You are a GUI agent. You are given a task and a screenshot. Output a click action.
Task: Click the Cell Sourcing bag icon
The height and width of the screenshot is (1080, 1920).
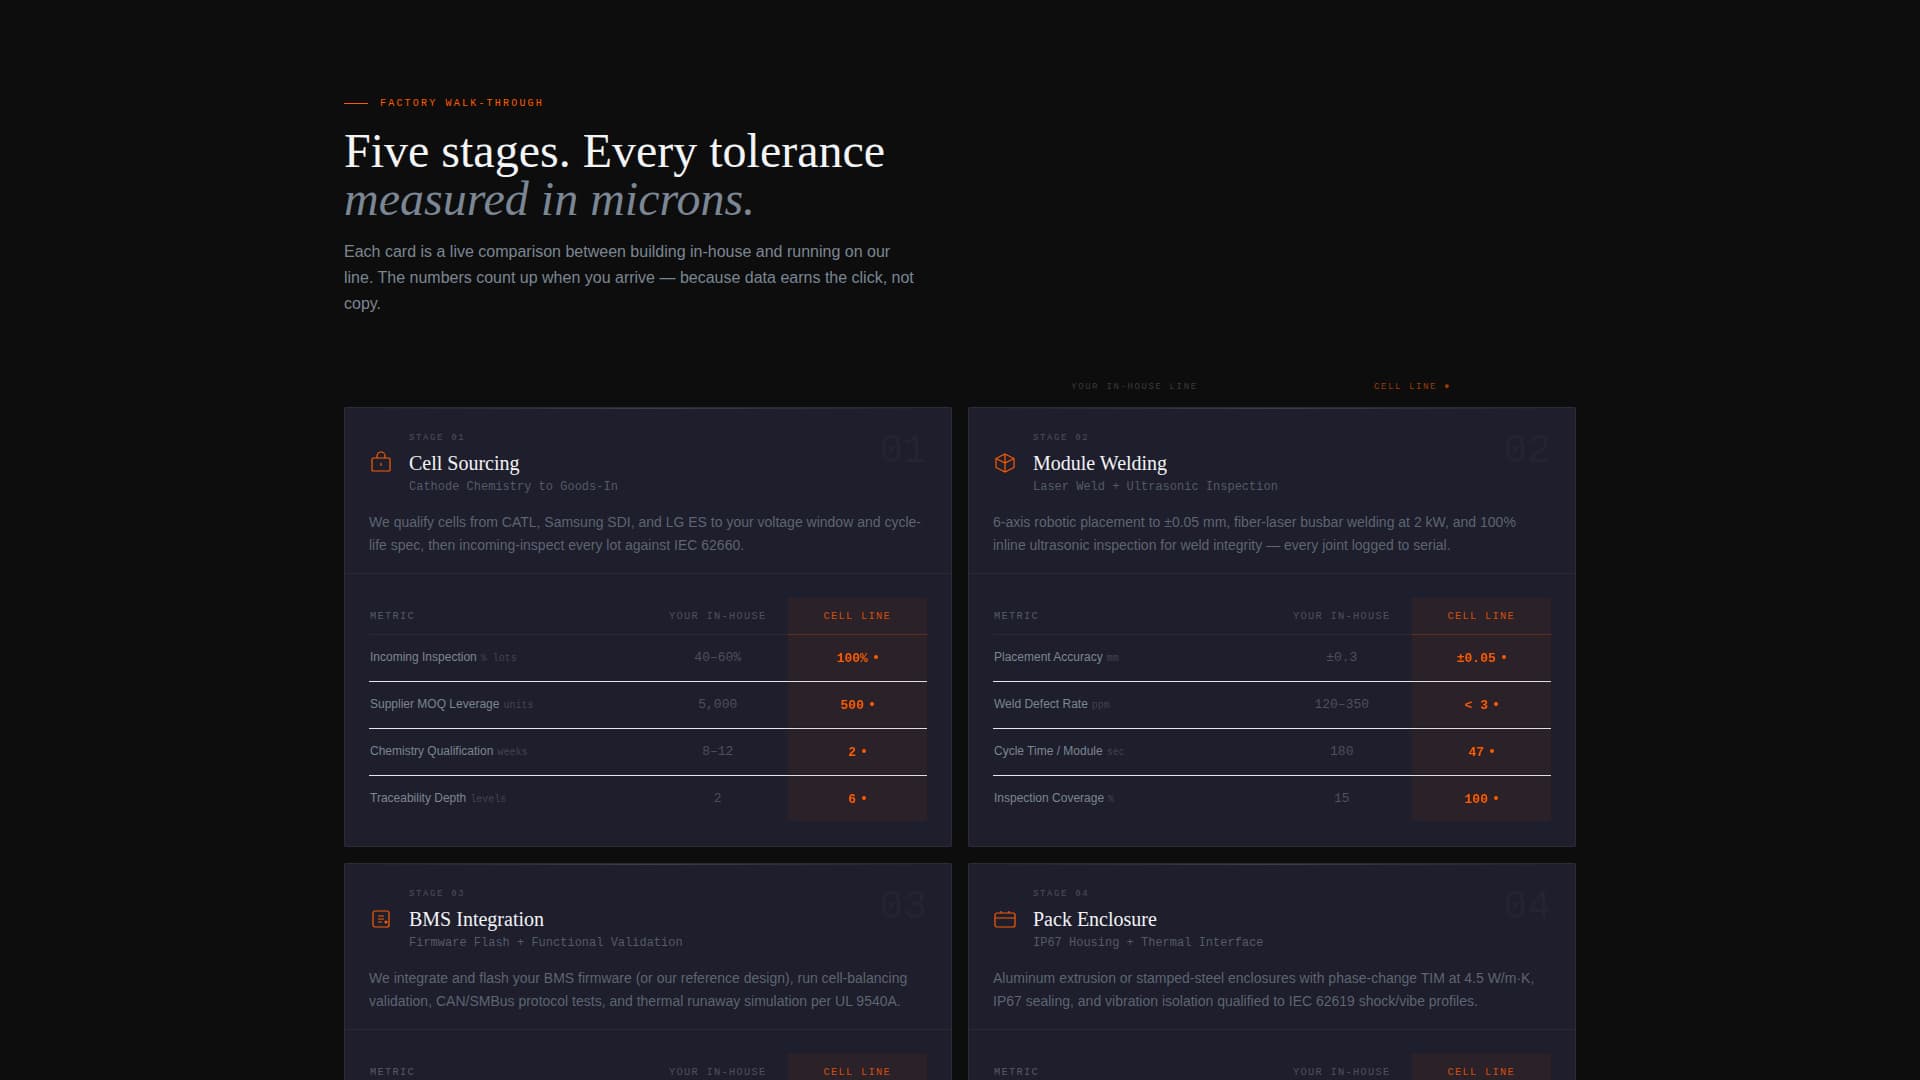tap(380, 462)
